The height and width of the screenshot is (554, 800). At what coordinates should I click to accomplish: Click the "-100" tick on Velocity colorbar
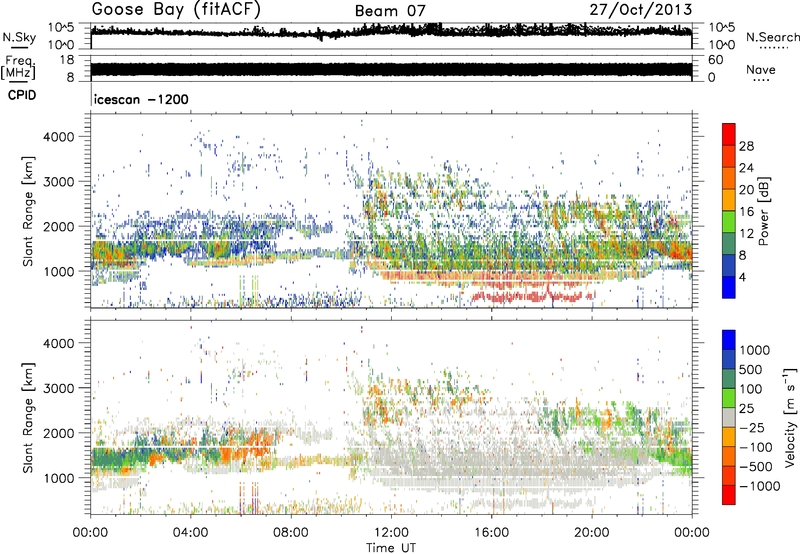(x=758, y=447)
